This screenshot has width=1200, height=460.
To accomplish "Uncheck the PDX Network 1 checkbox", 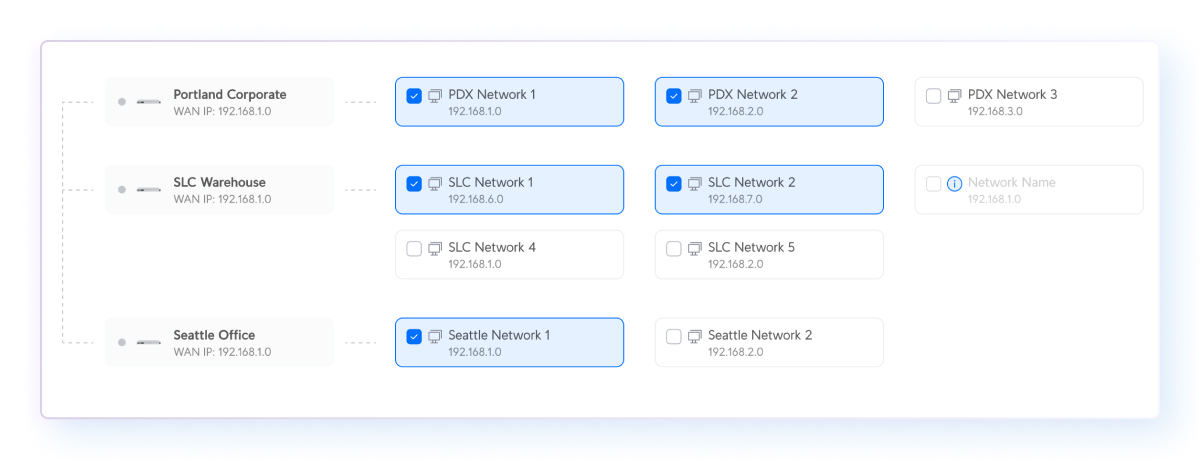I will (x=414, y=96).
